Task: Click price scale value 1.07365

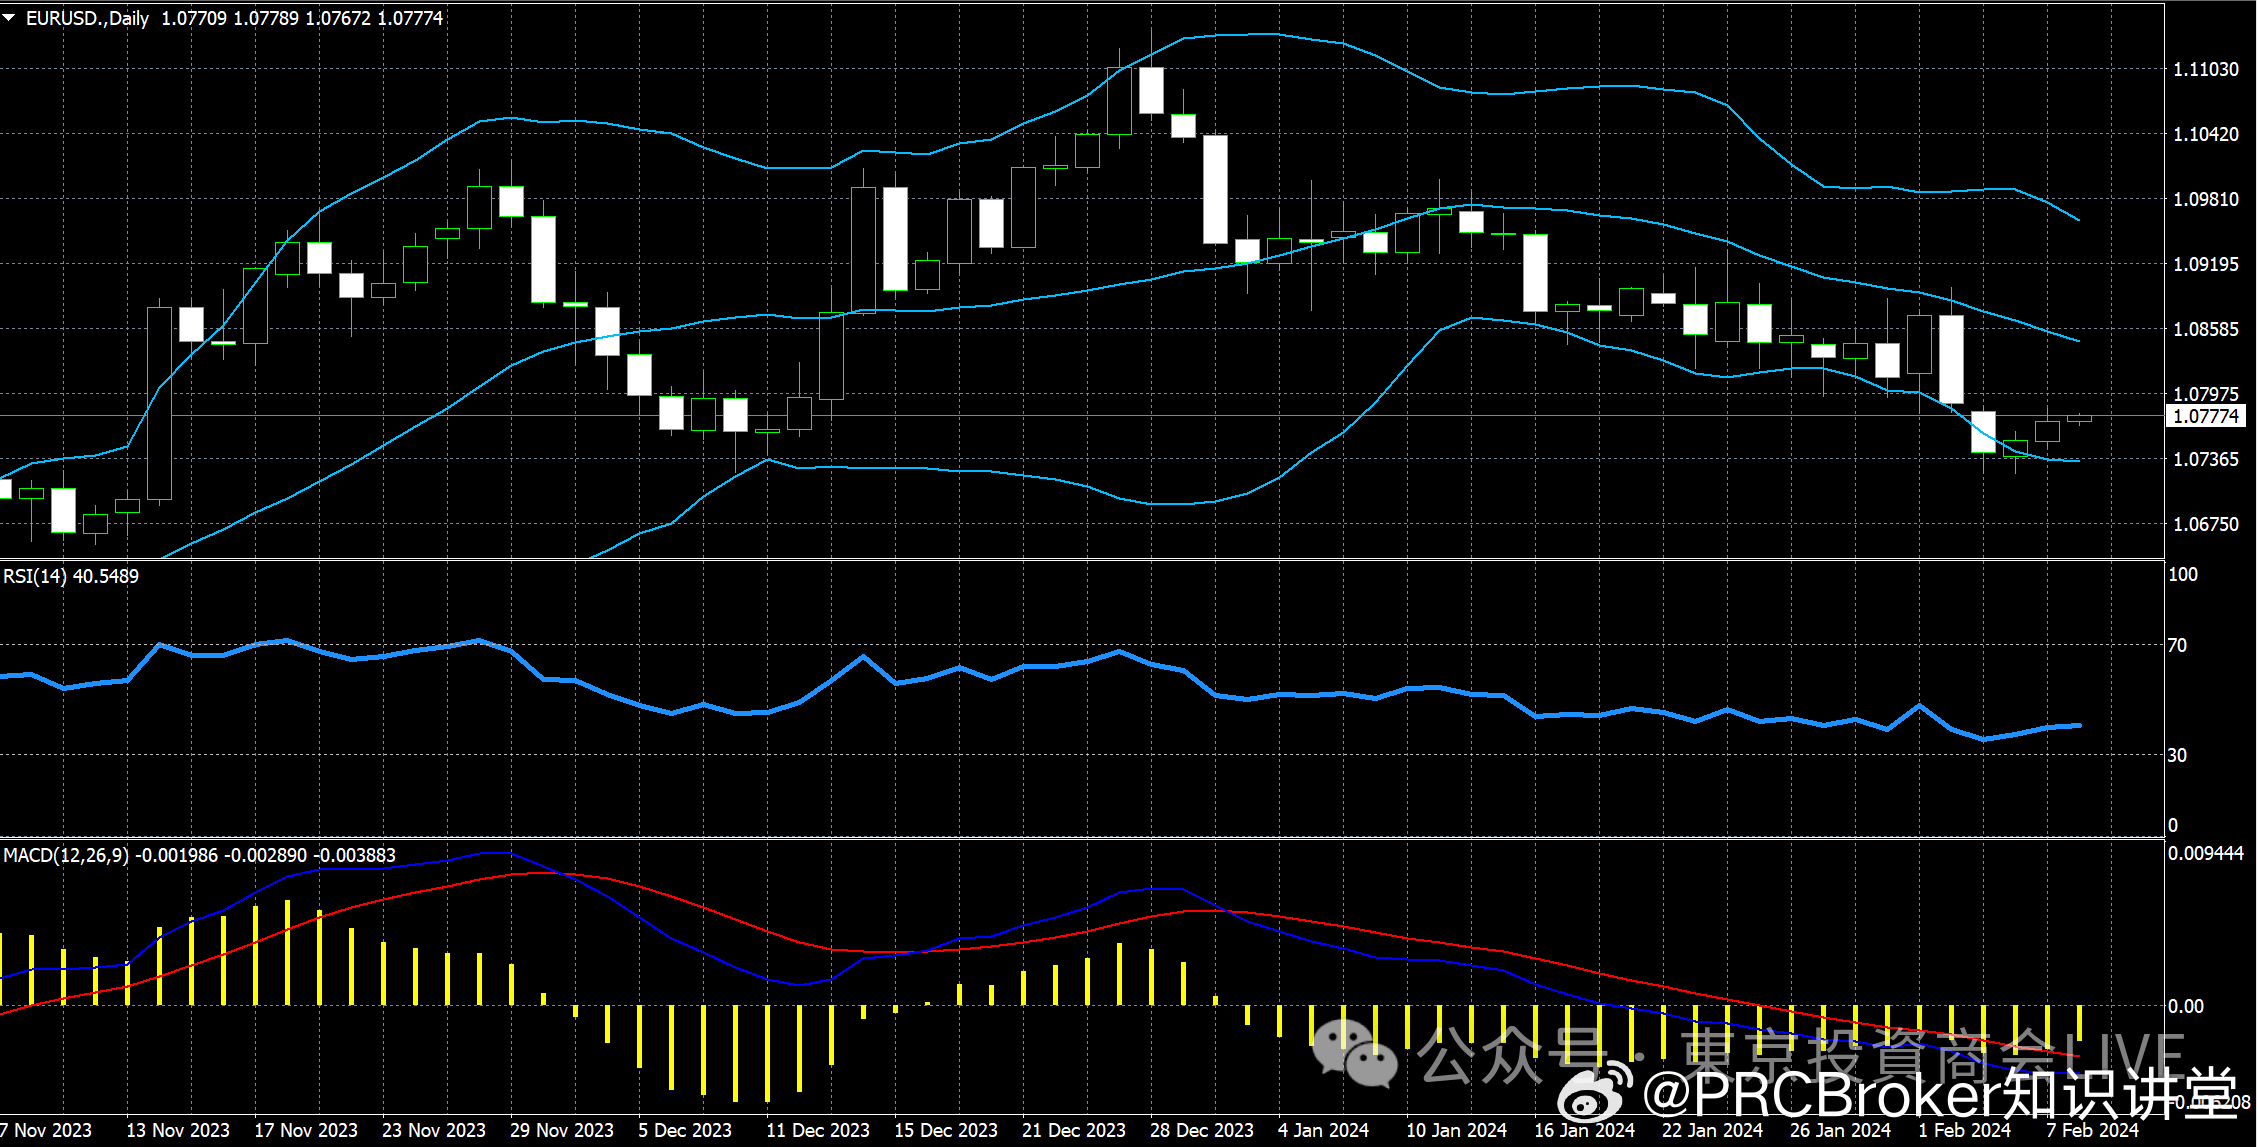Action: pyautogui.click(x=2206, y=459)
